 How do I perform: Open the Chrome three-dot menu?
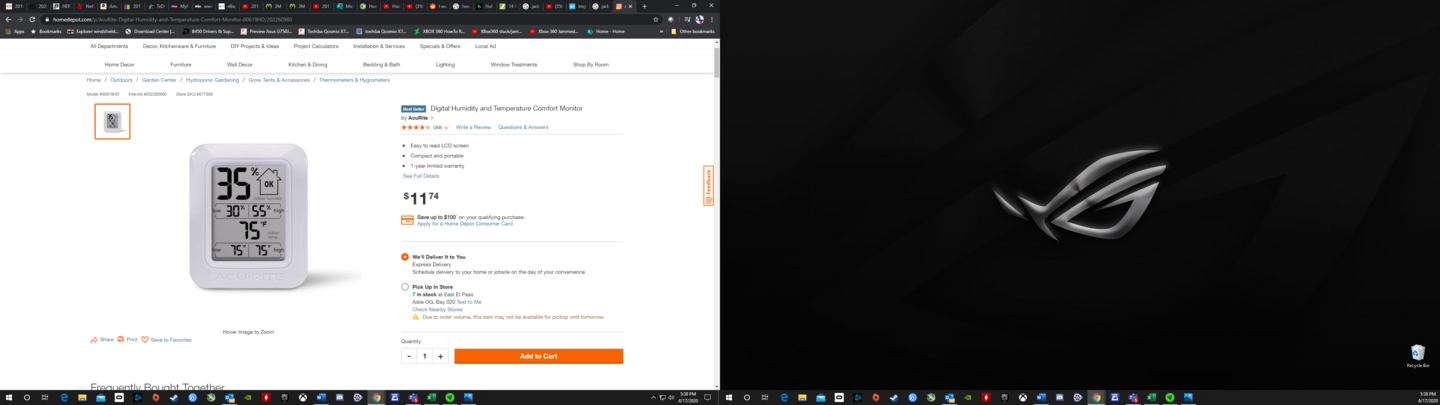(712, 19)
